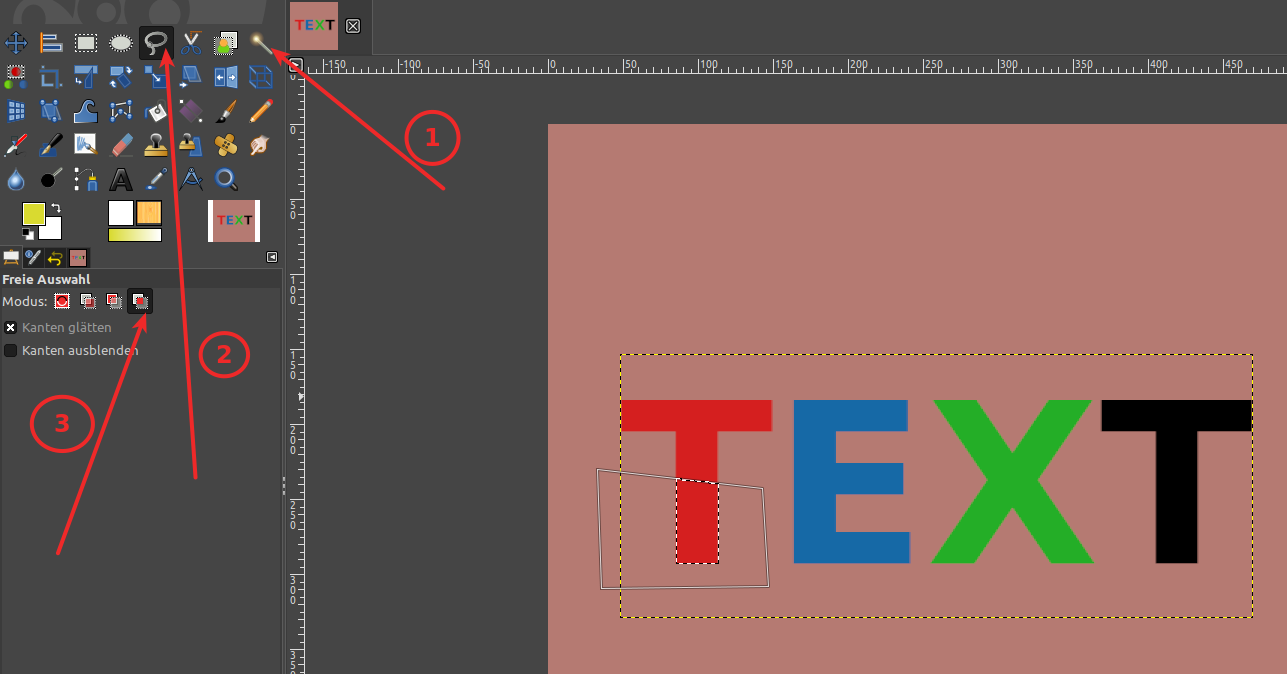The image size is (1287, 674).
Task: Select the Text tool
Action: coord(121,179)
